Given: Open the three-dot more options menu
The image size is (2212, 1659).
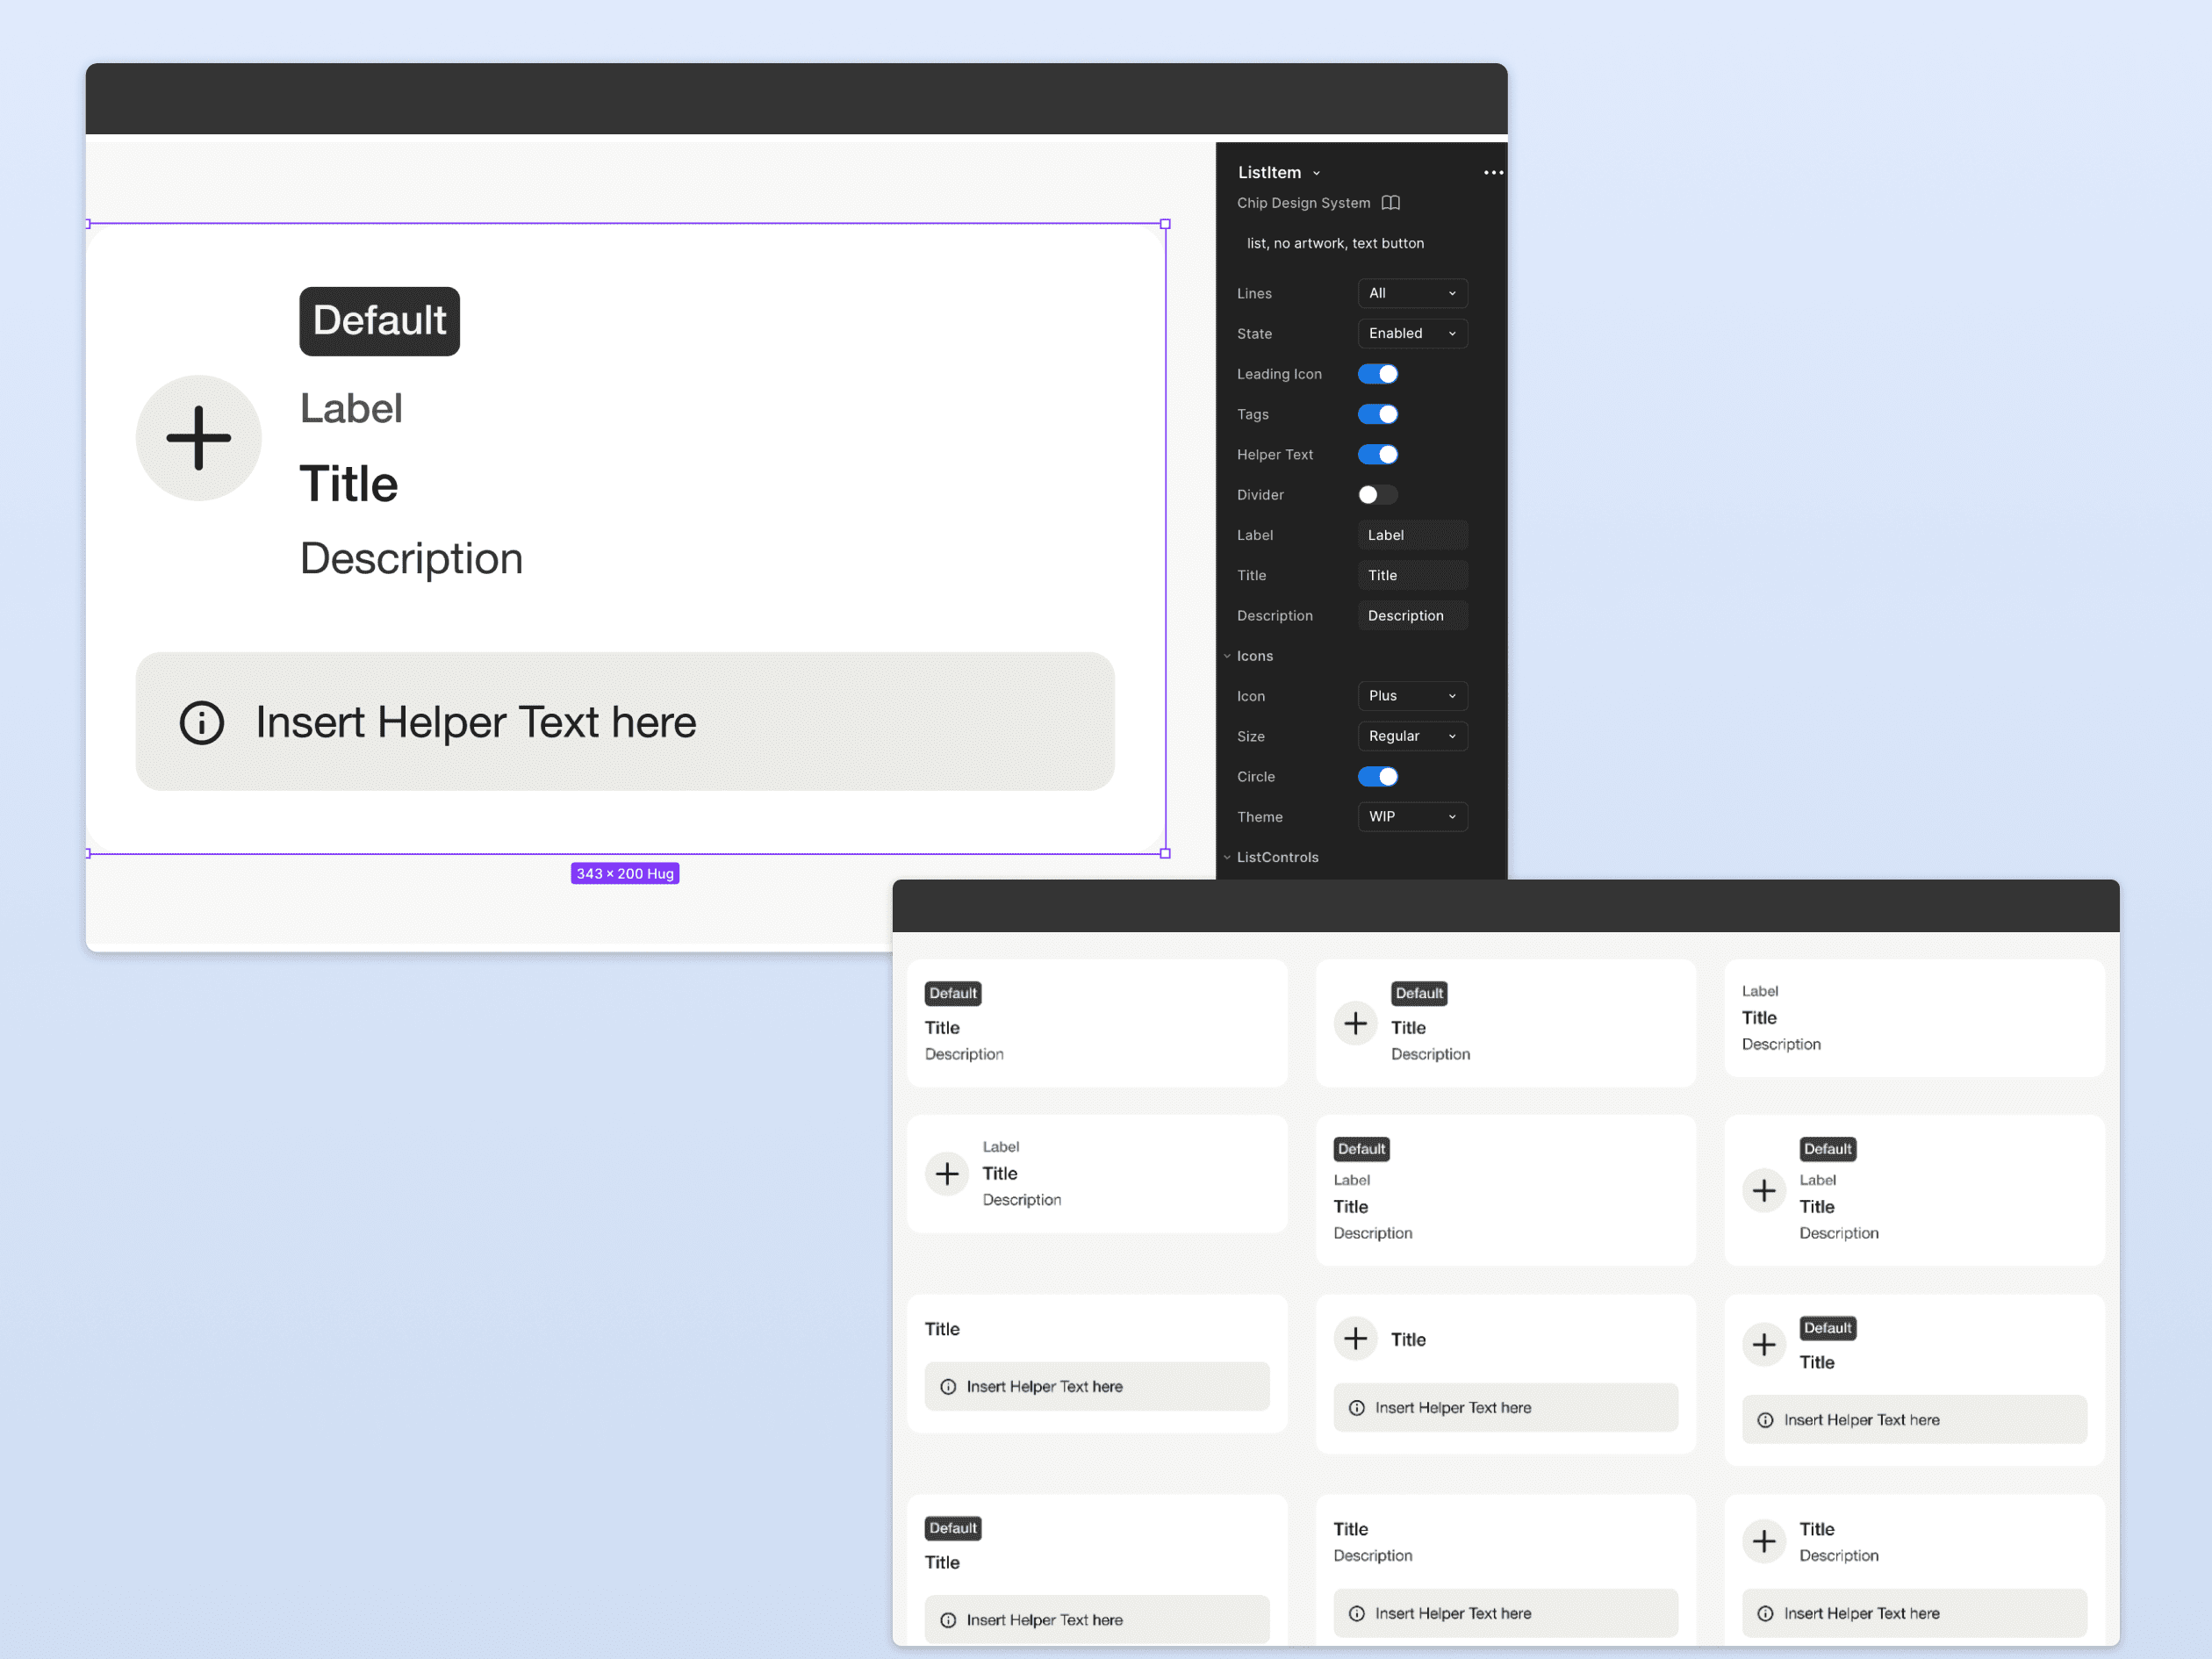Looking at the screenshot, I should pos(1492,172).
